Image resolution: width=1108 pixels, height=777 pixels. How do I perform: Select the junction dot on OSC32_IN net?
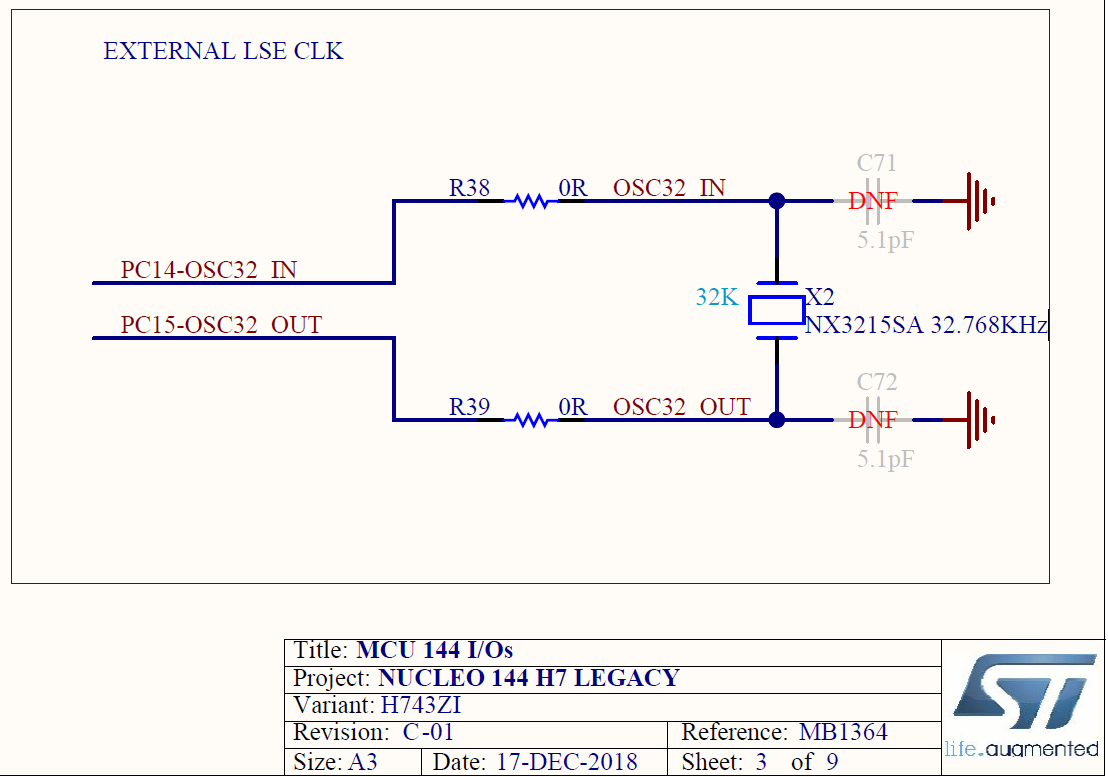[x=777, y=201]
